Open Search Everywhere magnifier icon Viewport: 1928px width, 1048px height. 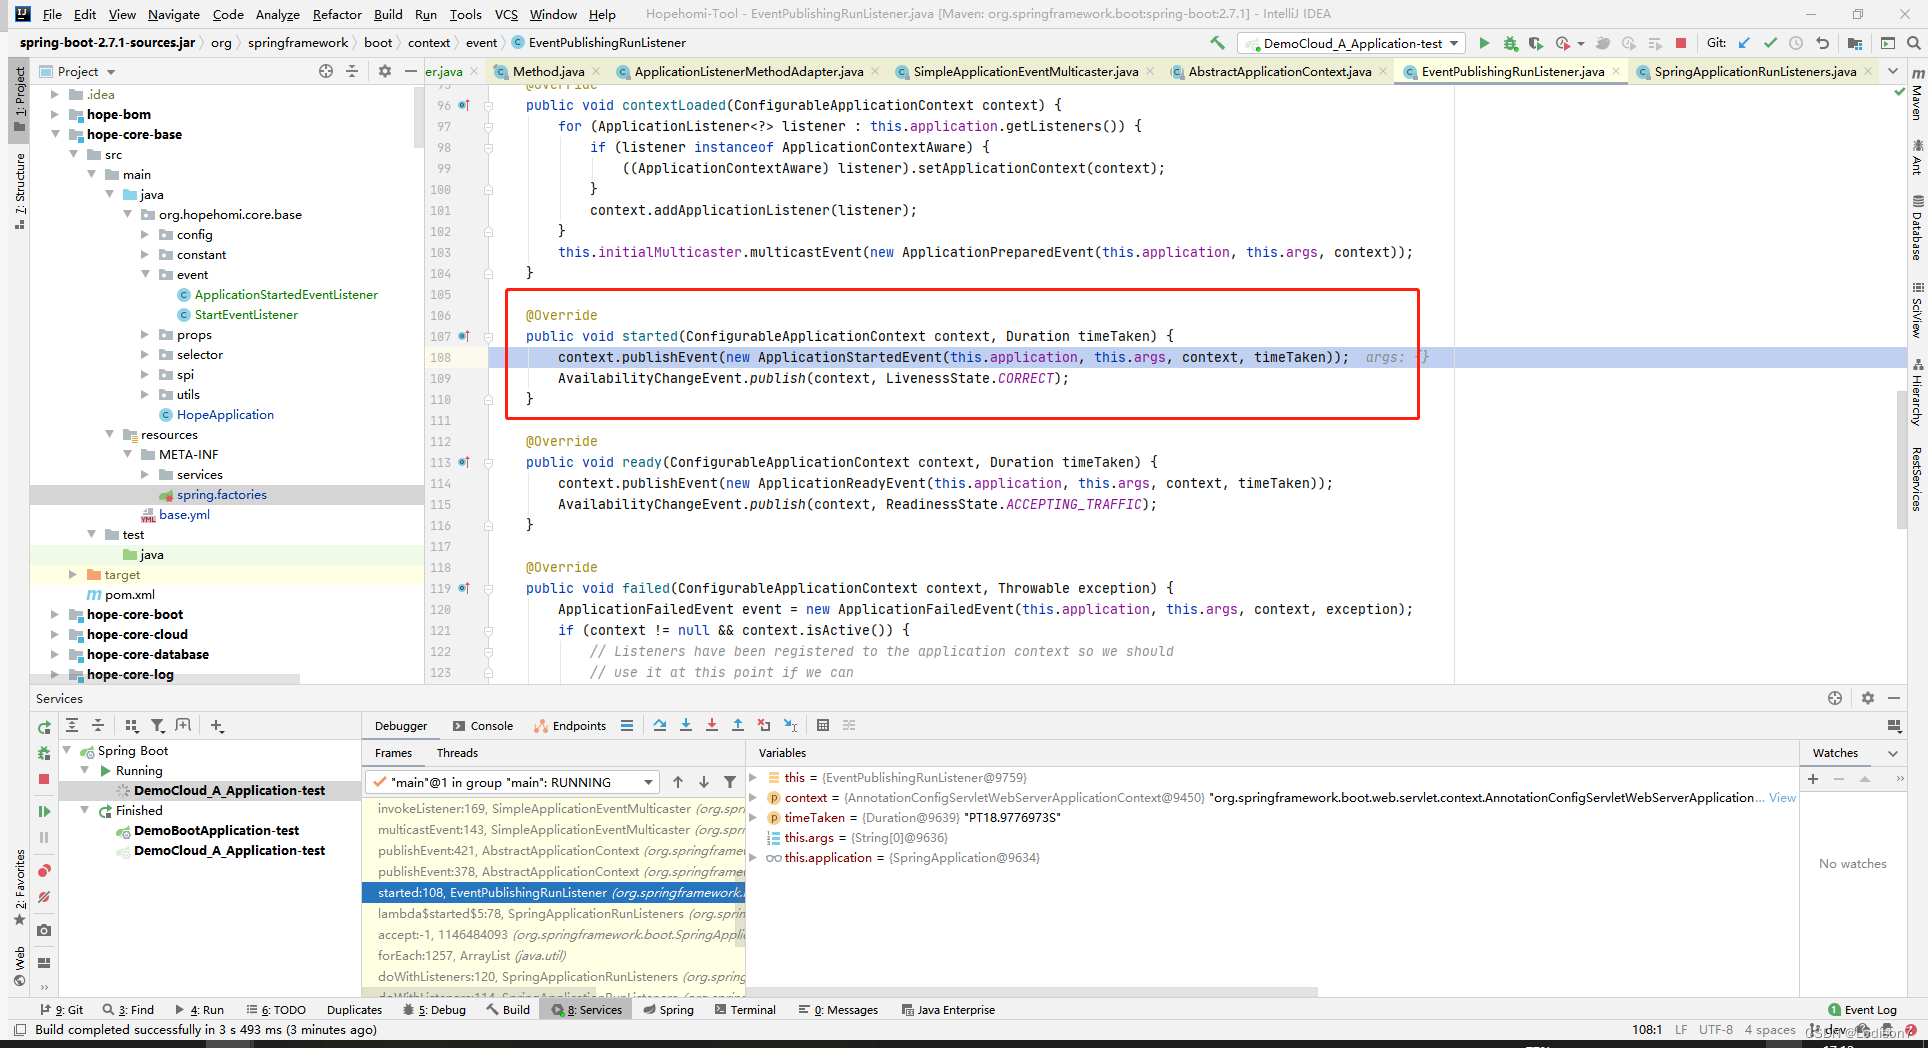point(1913,43)
